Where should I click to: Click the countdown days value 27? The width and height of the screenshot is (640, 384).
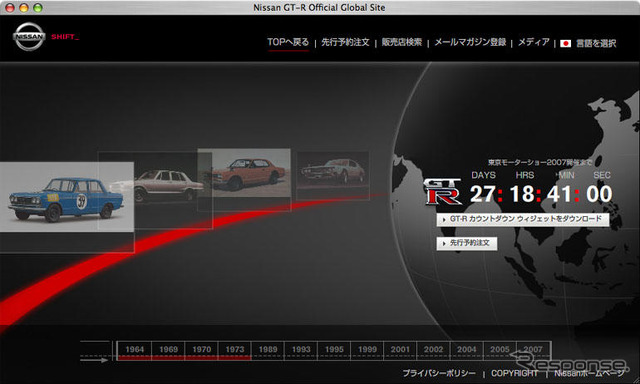coord(482,194)
